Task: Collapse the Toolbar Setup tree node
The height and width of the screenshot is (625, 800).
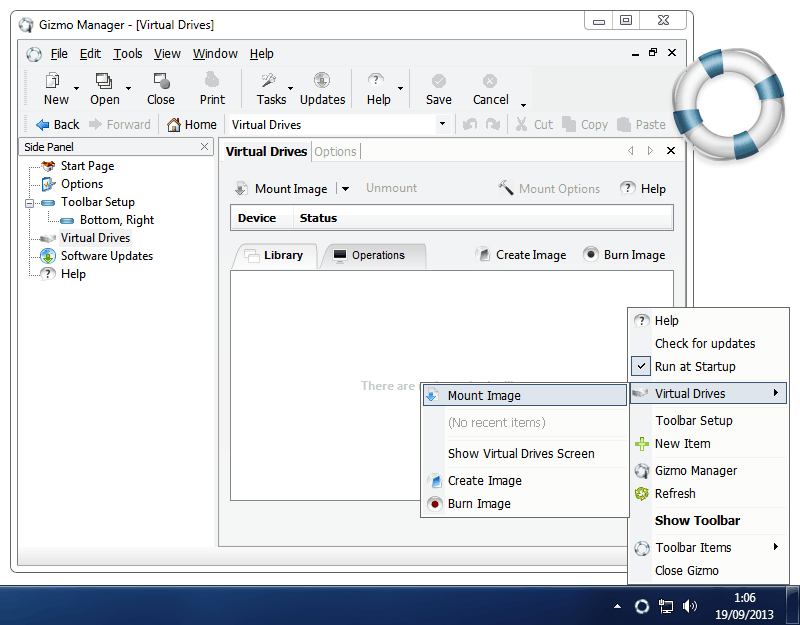Action: point(30,203)
